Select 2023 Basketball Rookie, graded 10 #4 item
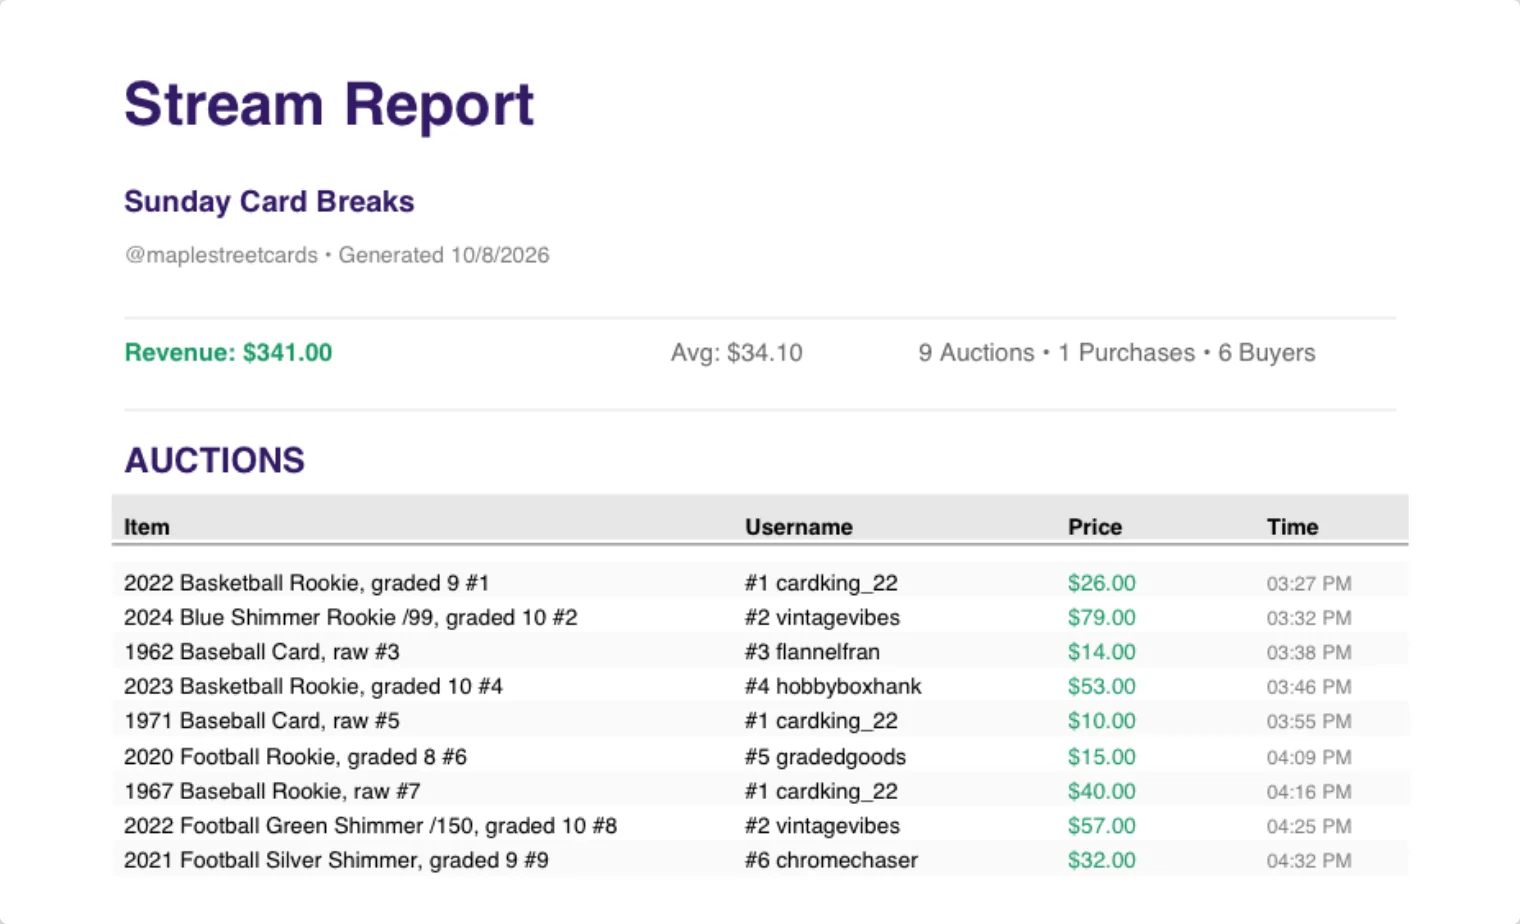The width and height of the screenshot is (1520, 924). pos(313,687)
